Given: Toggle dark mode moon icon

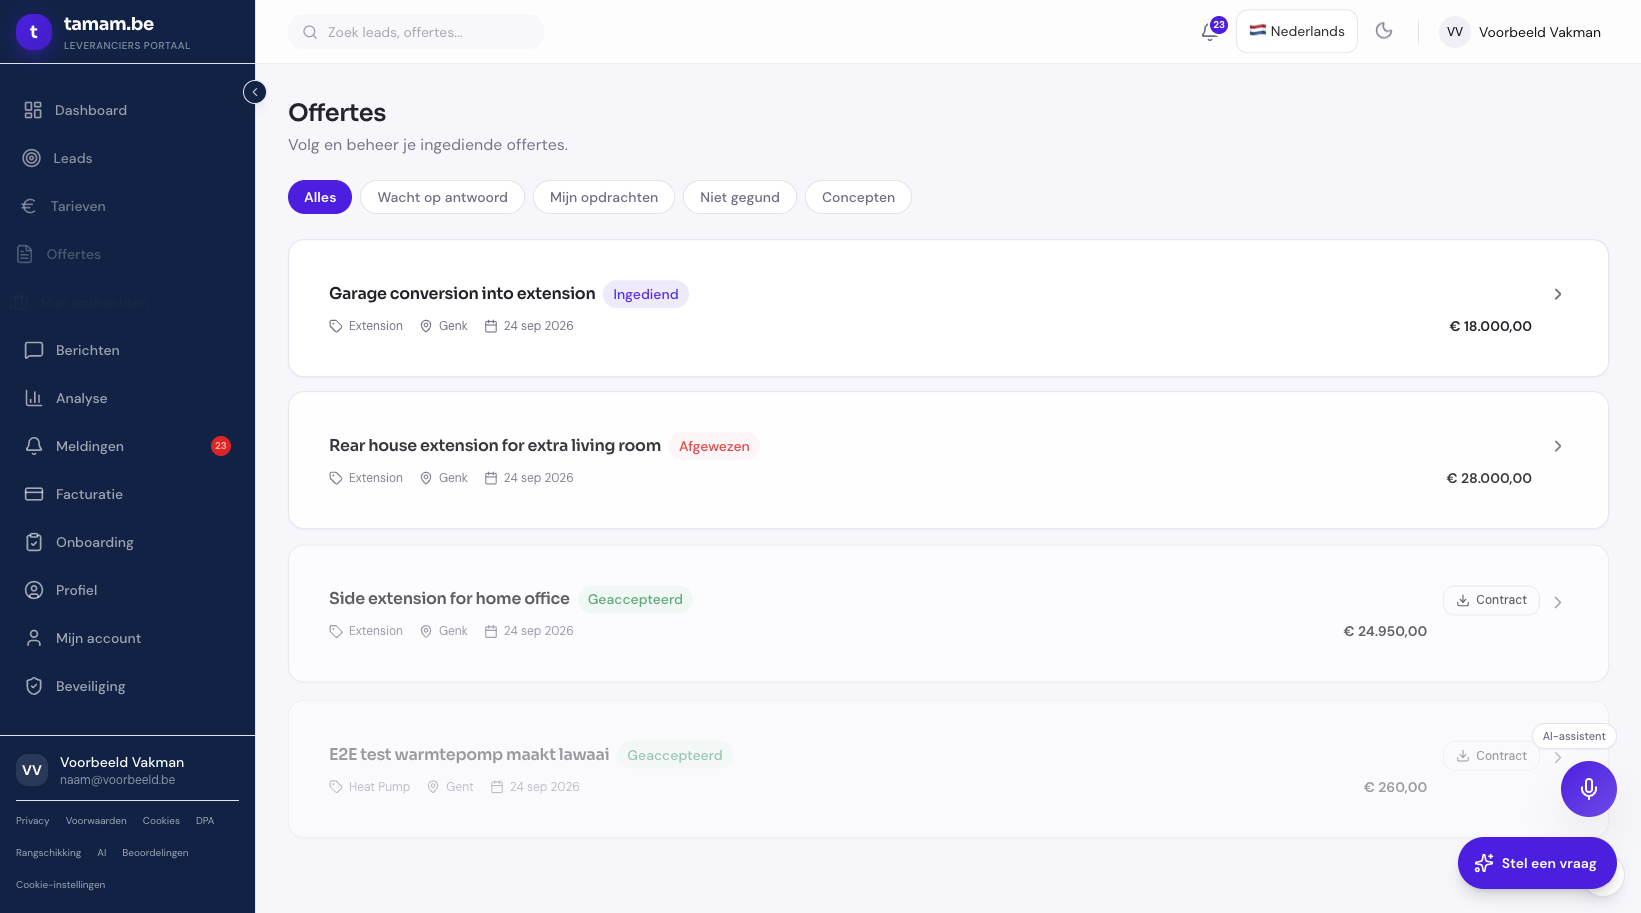Looking at the screenshot, I should point(1384,31).
